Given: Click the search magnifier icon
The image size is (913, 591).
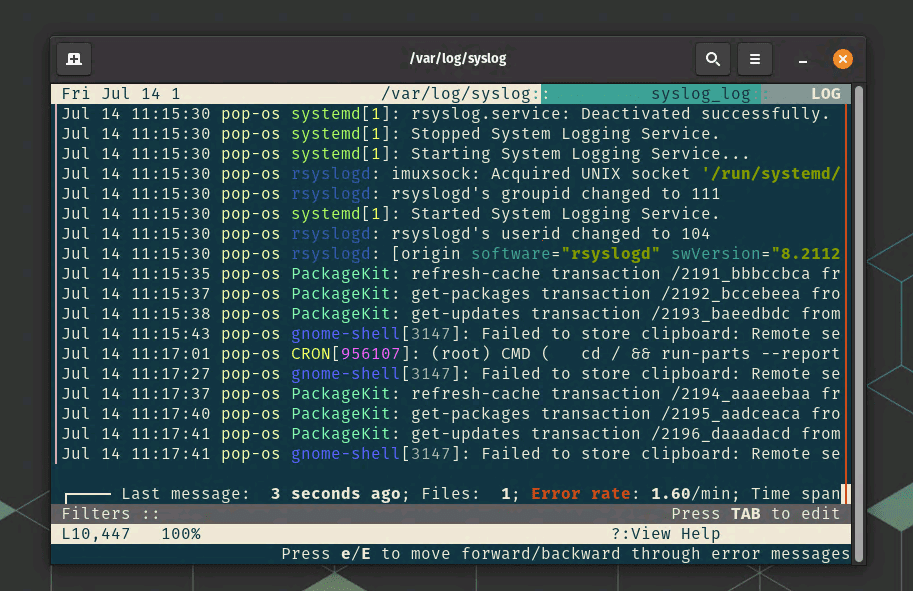Looking at the screenshot, I should [x=713, y=59].
